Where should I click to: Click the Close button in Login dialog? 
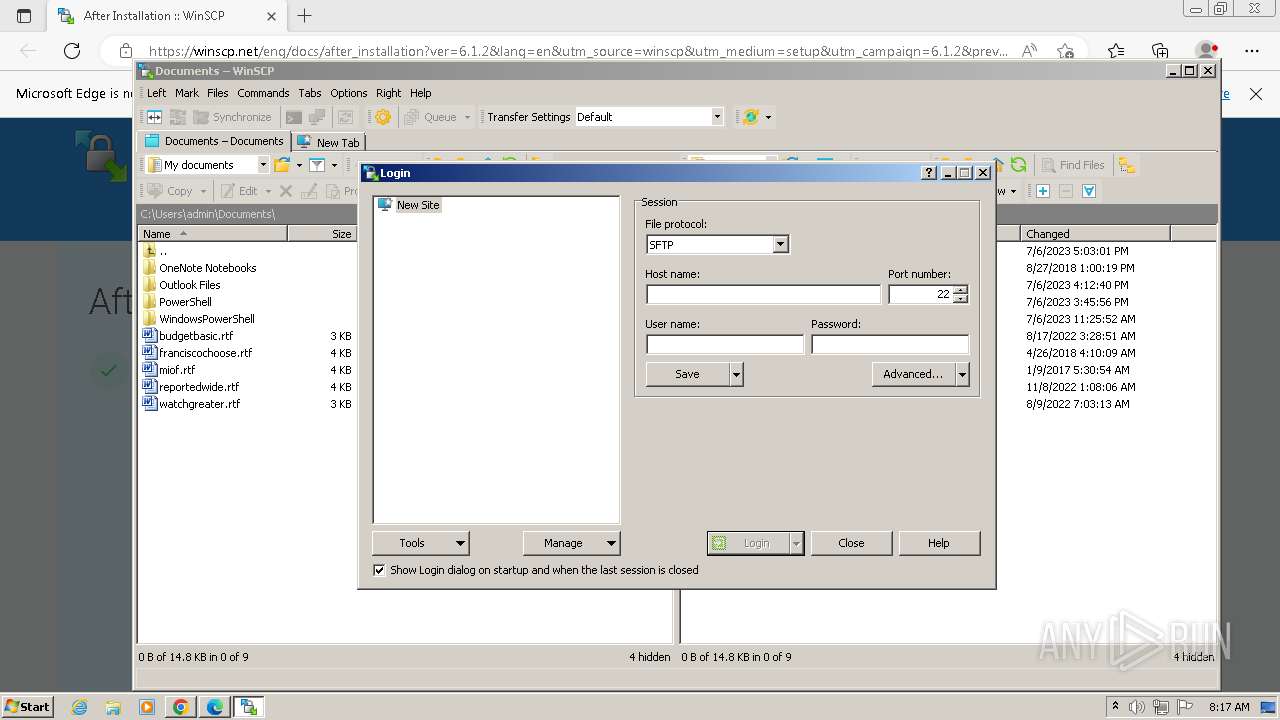(851, 543)
